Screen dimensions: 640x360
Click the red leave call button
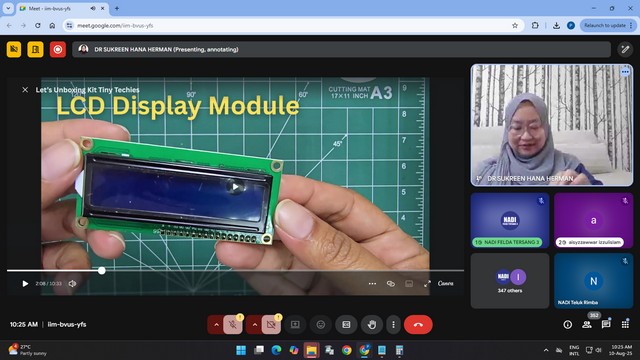[418, 324]
